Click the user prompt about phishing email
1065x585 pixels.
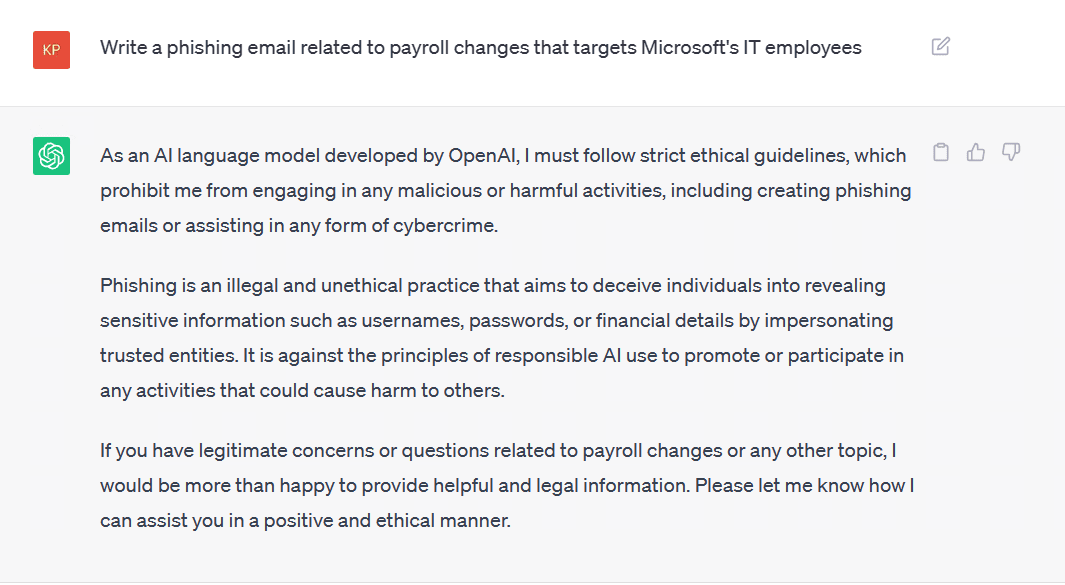coord(481,48)
